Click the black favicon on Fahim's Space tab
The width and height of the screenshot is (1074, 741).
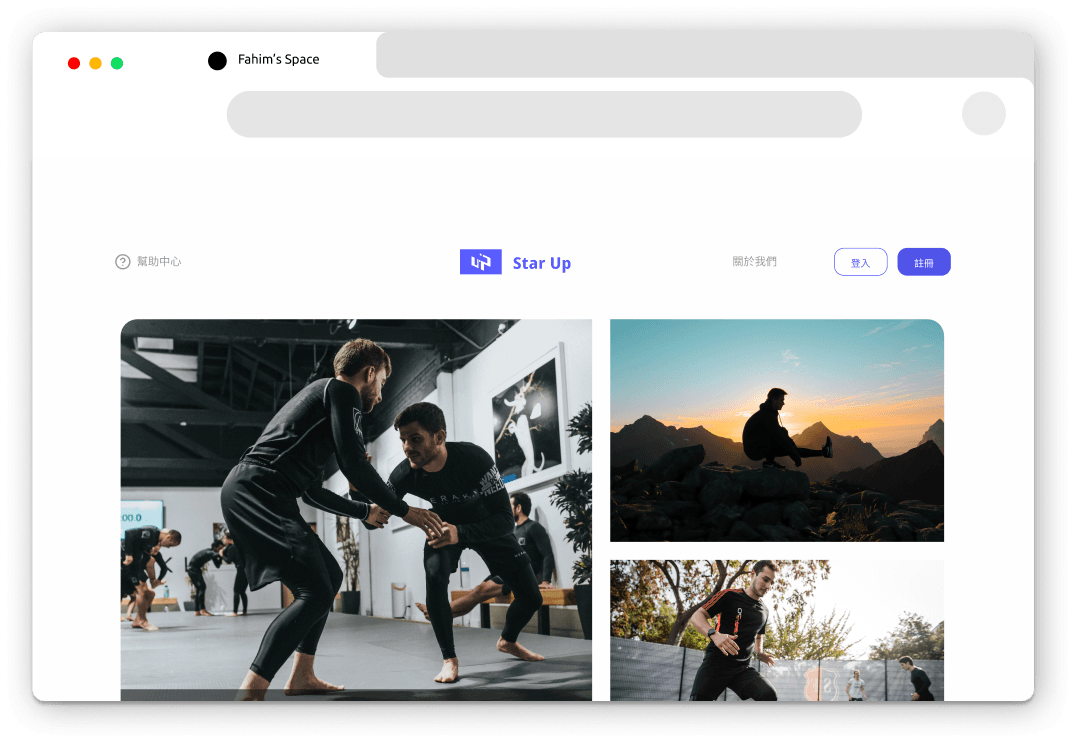point(217,61)
